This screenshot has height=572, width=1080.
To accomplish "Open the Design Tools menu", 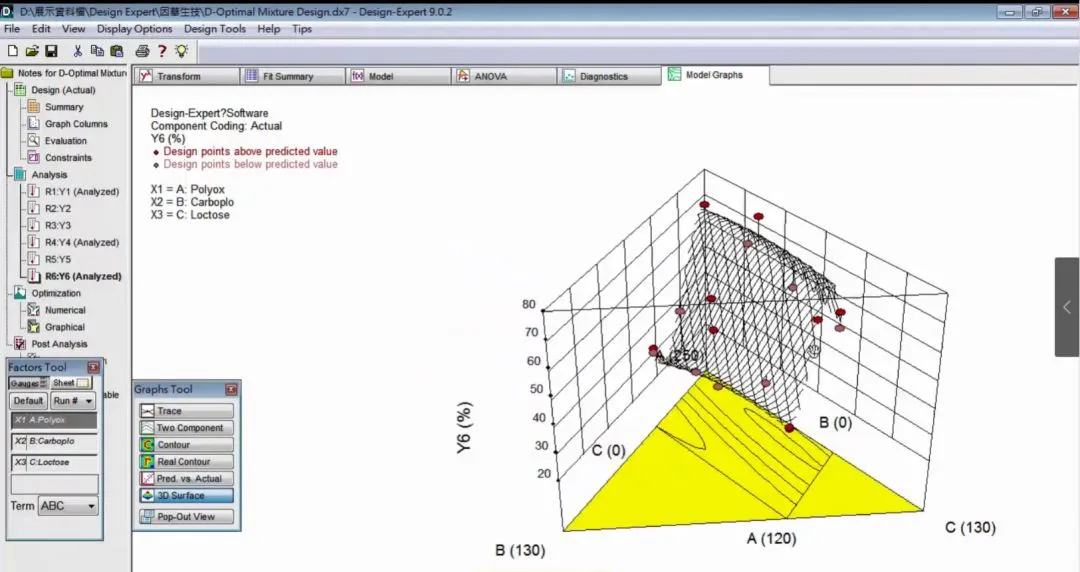I will [x=215, y=29].
